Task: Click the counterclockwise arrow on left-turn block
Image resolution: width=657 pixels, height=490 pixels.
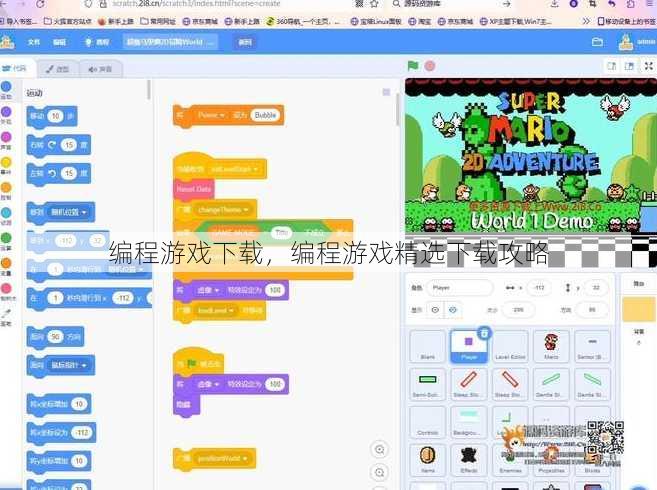Action: pos(52,173)
